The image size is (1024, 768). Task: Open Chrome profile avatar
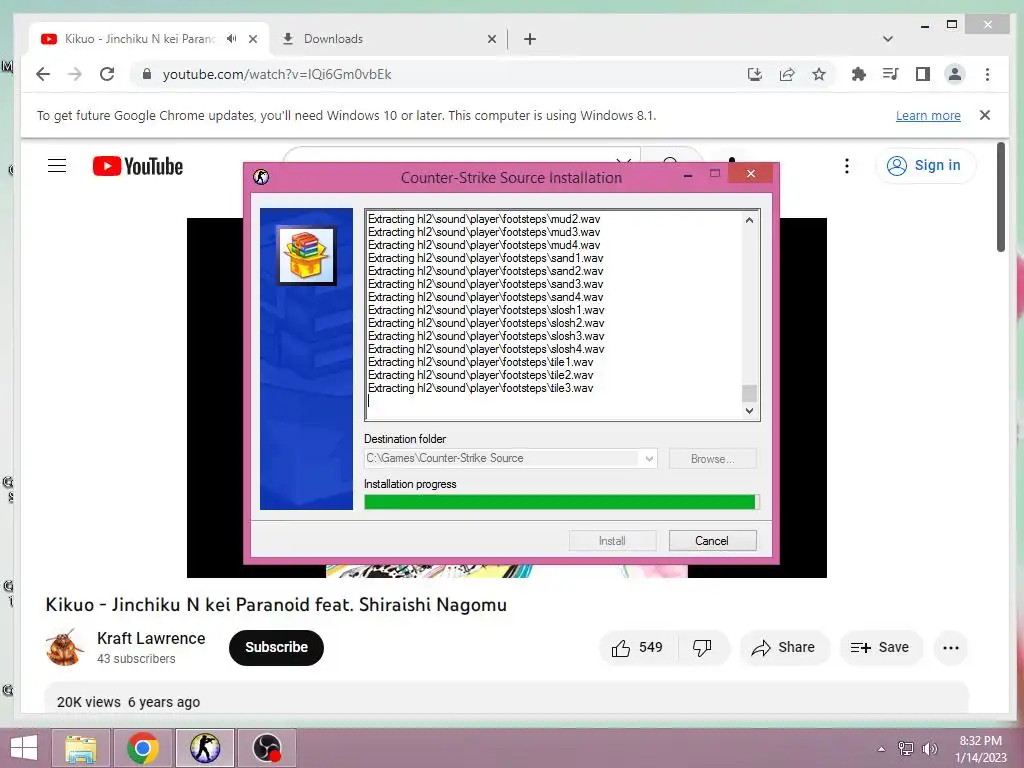[955, 74]
